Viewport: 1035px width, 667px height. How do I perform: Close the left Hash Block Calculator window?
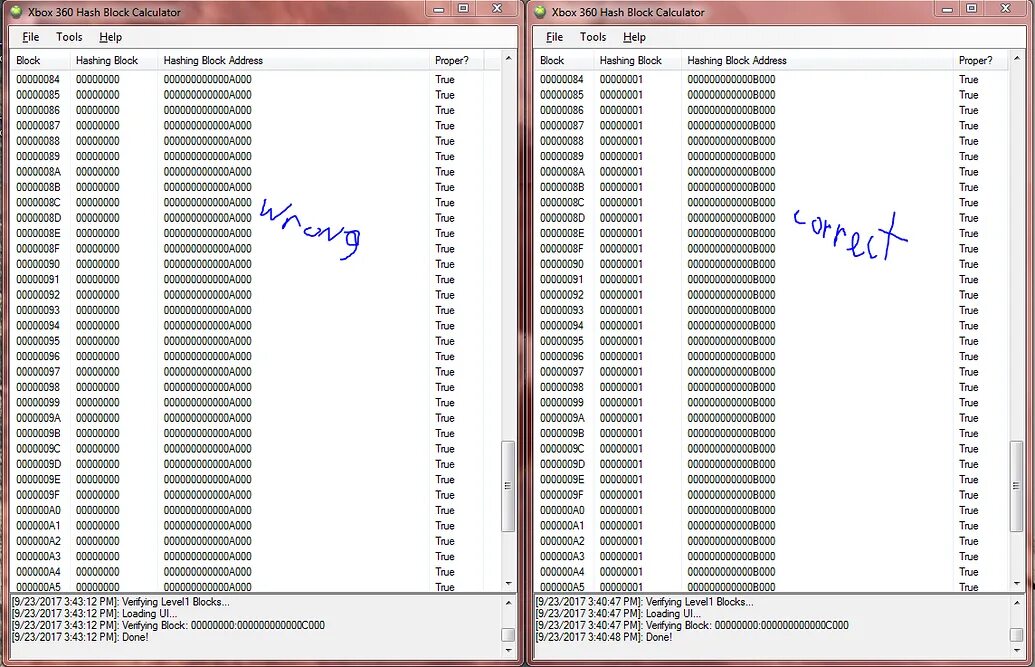tap(498, 9)
